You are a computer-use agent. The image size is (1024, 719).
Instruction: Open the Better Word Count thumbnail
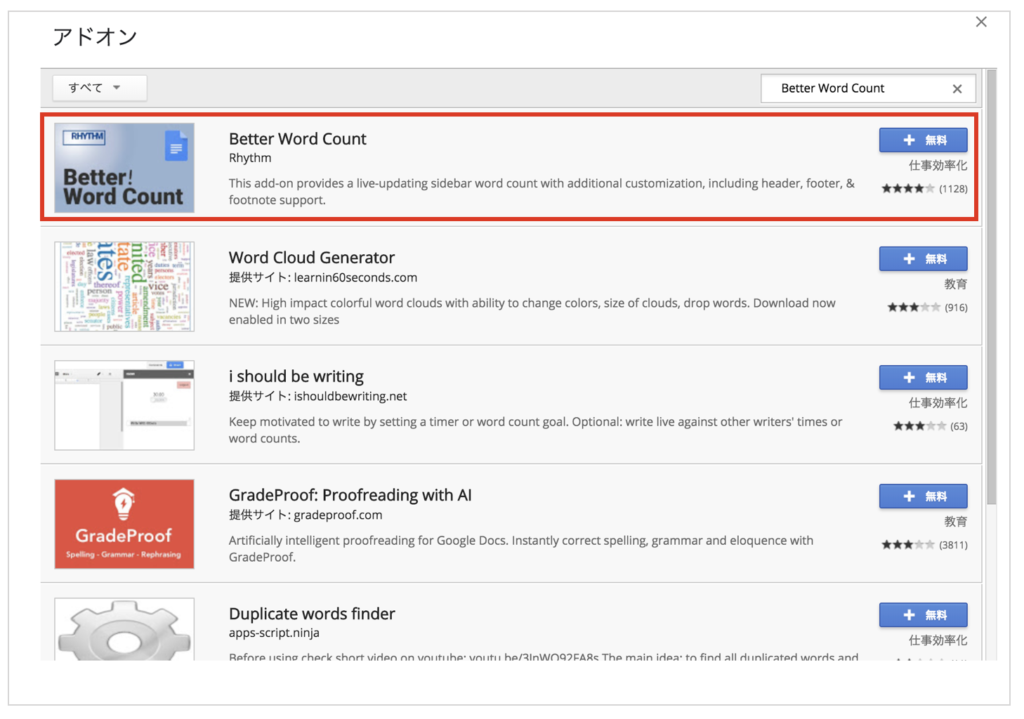(124, 168)
